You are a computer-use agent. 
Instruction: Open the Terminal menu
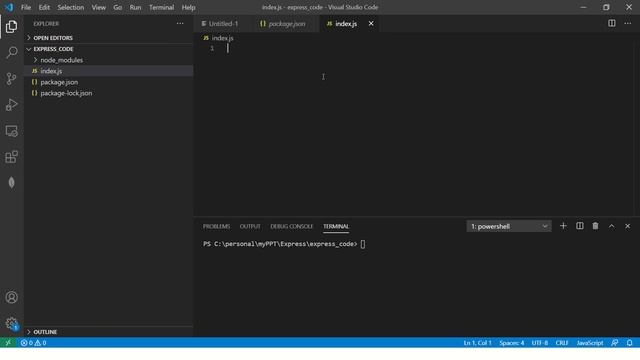click(x=161, y=7)
